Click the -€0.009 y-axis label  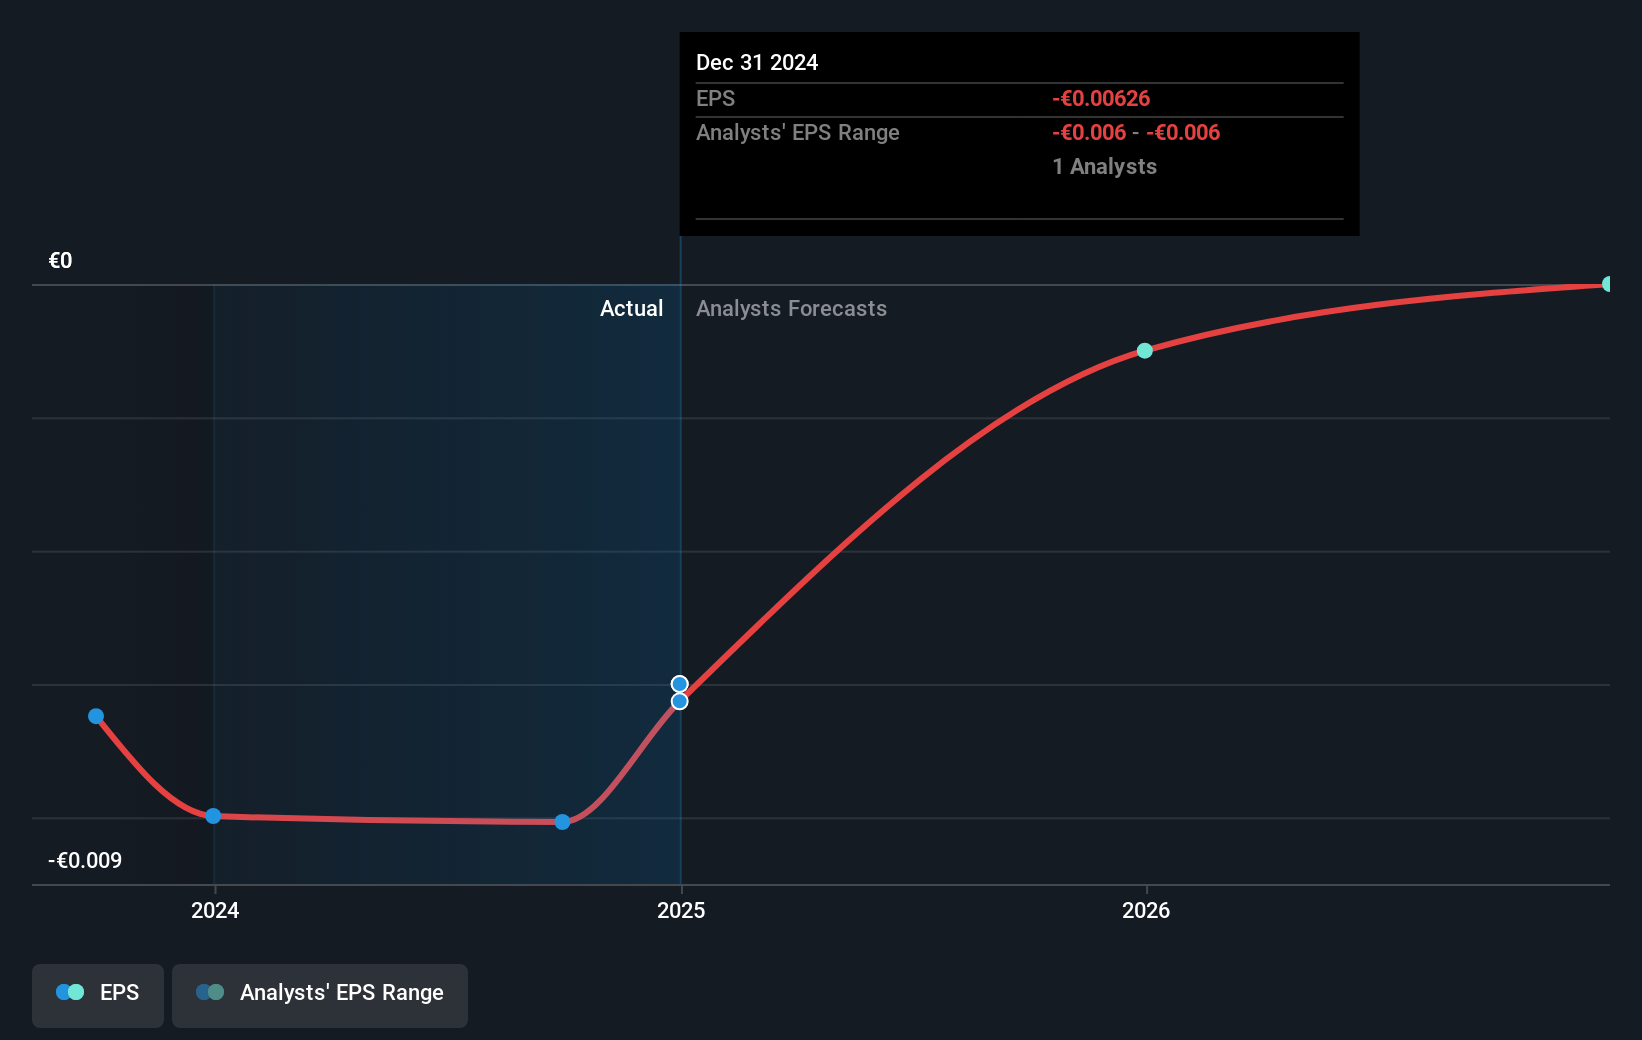pos(85,861)
